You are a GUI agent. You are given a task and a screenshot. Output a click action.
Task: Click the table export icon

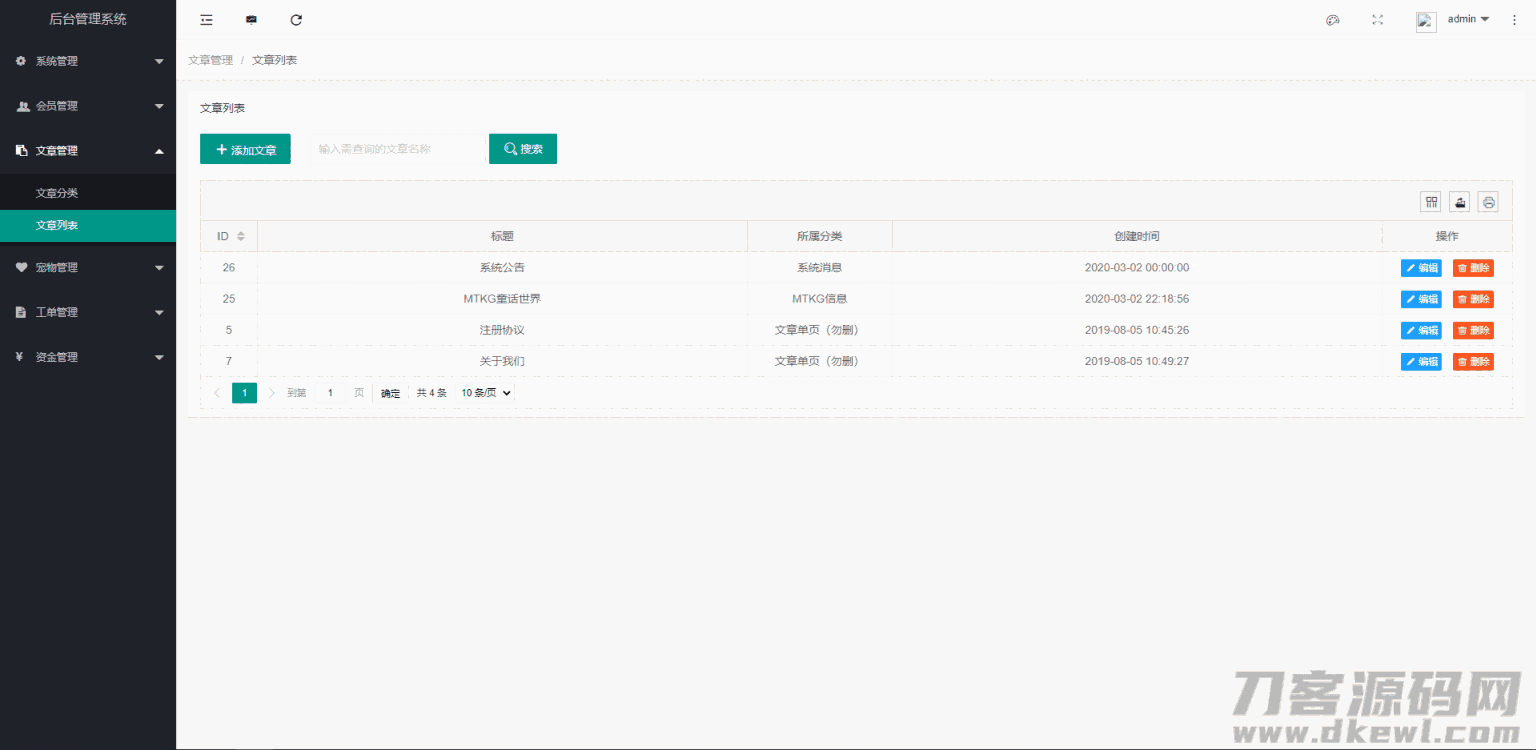[1460, 202]
